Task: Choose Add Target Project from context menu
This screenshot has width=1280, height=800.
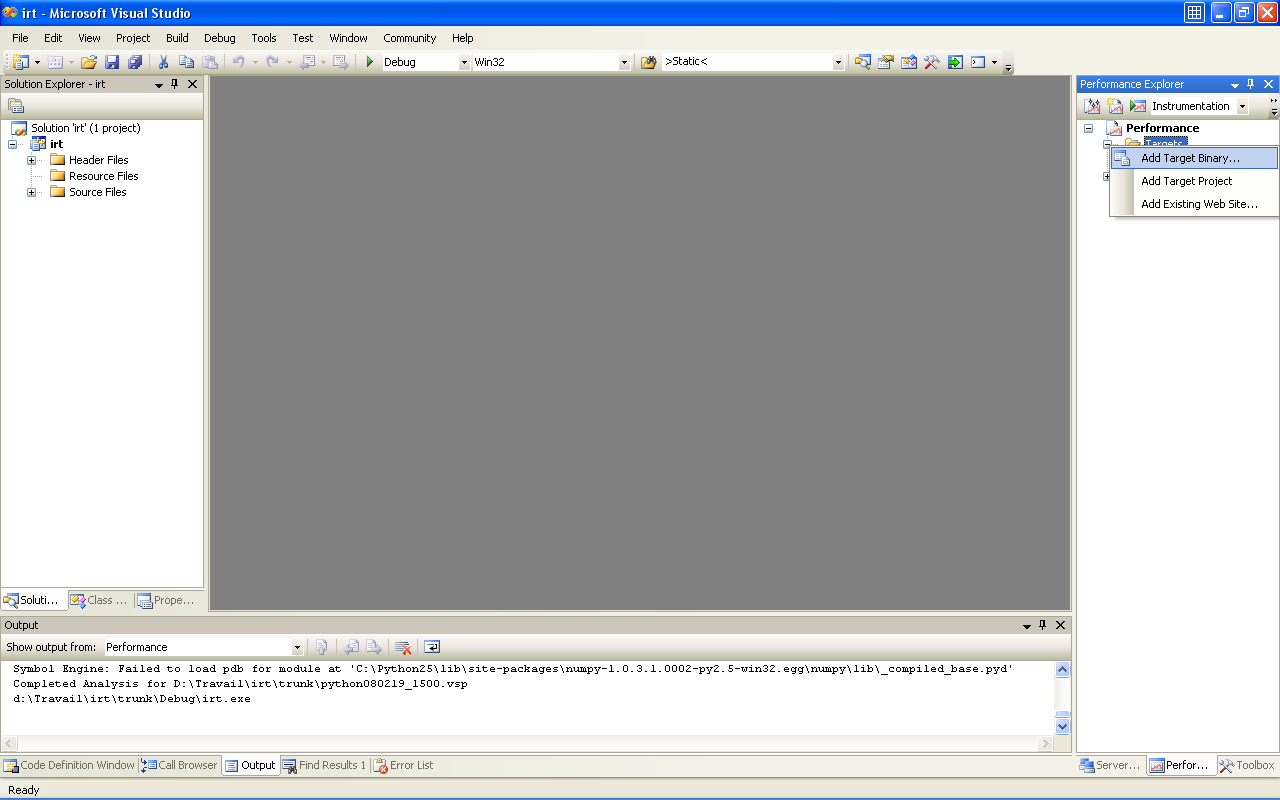Action: coord(1186,181)
